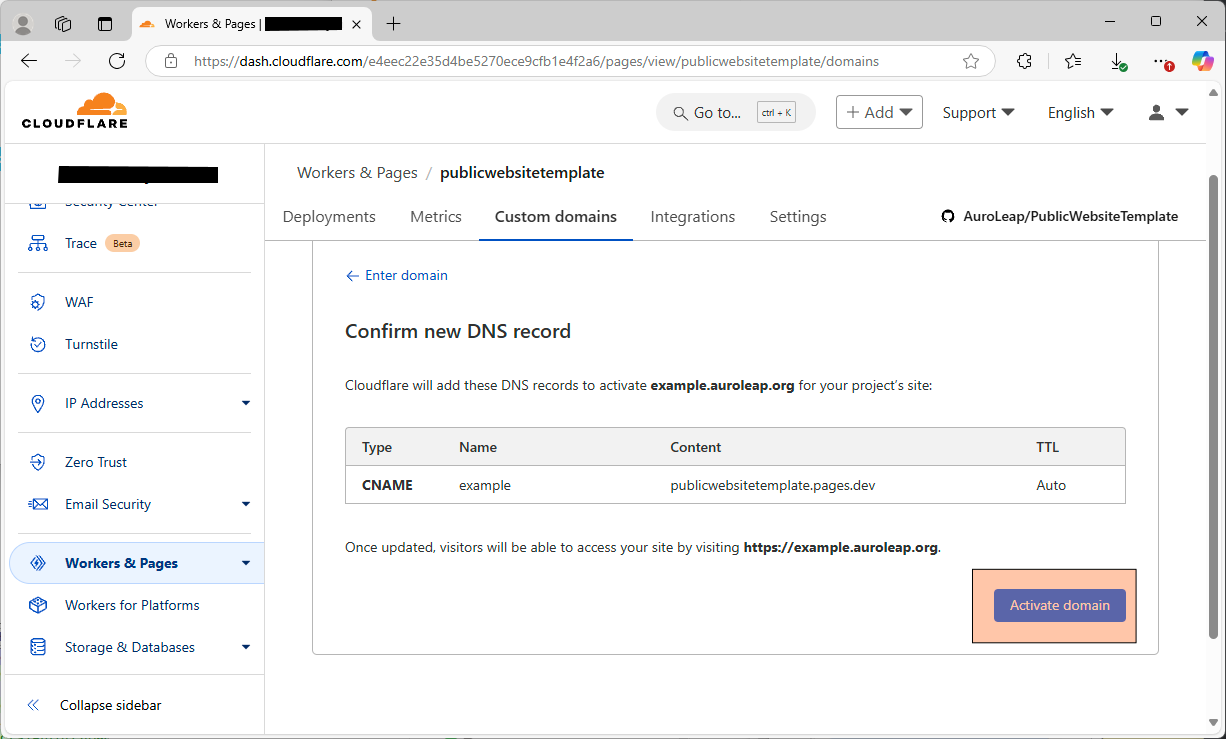Click the Cloudflare logo
Viewport: 1226px width, 739px height.
click(75, 111)
